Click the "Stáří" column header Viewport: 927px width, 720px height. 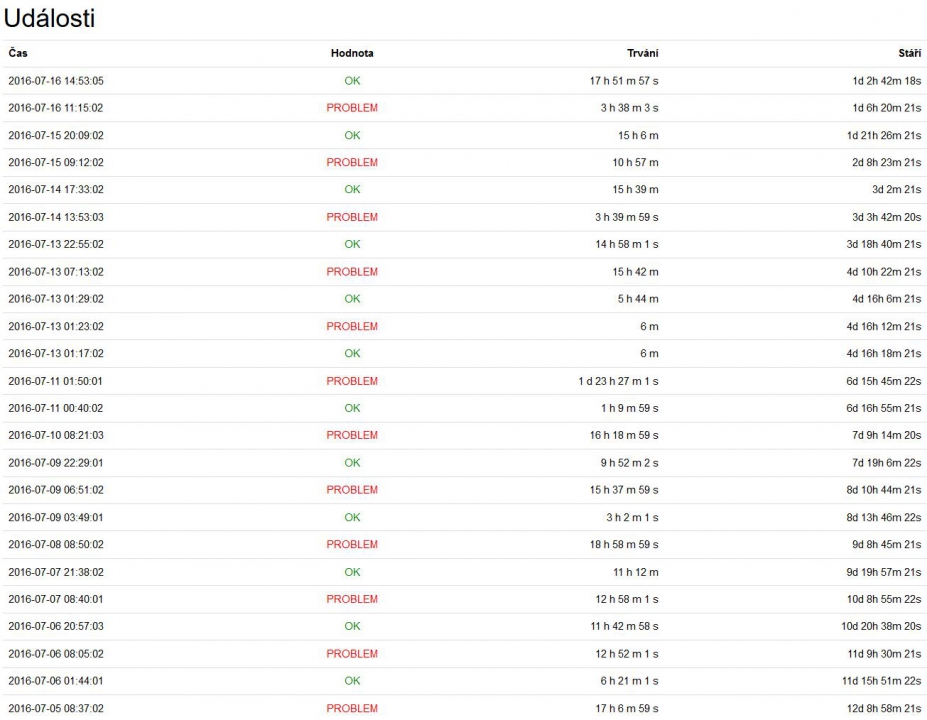click(909, 53)
